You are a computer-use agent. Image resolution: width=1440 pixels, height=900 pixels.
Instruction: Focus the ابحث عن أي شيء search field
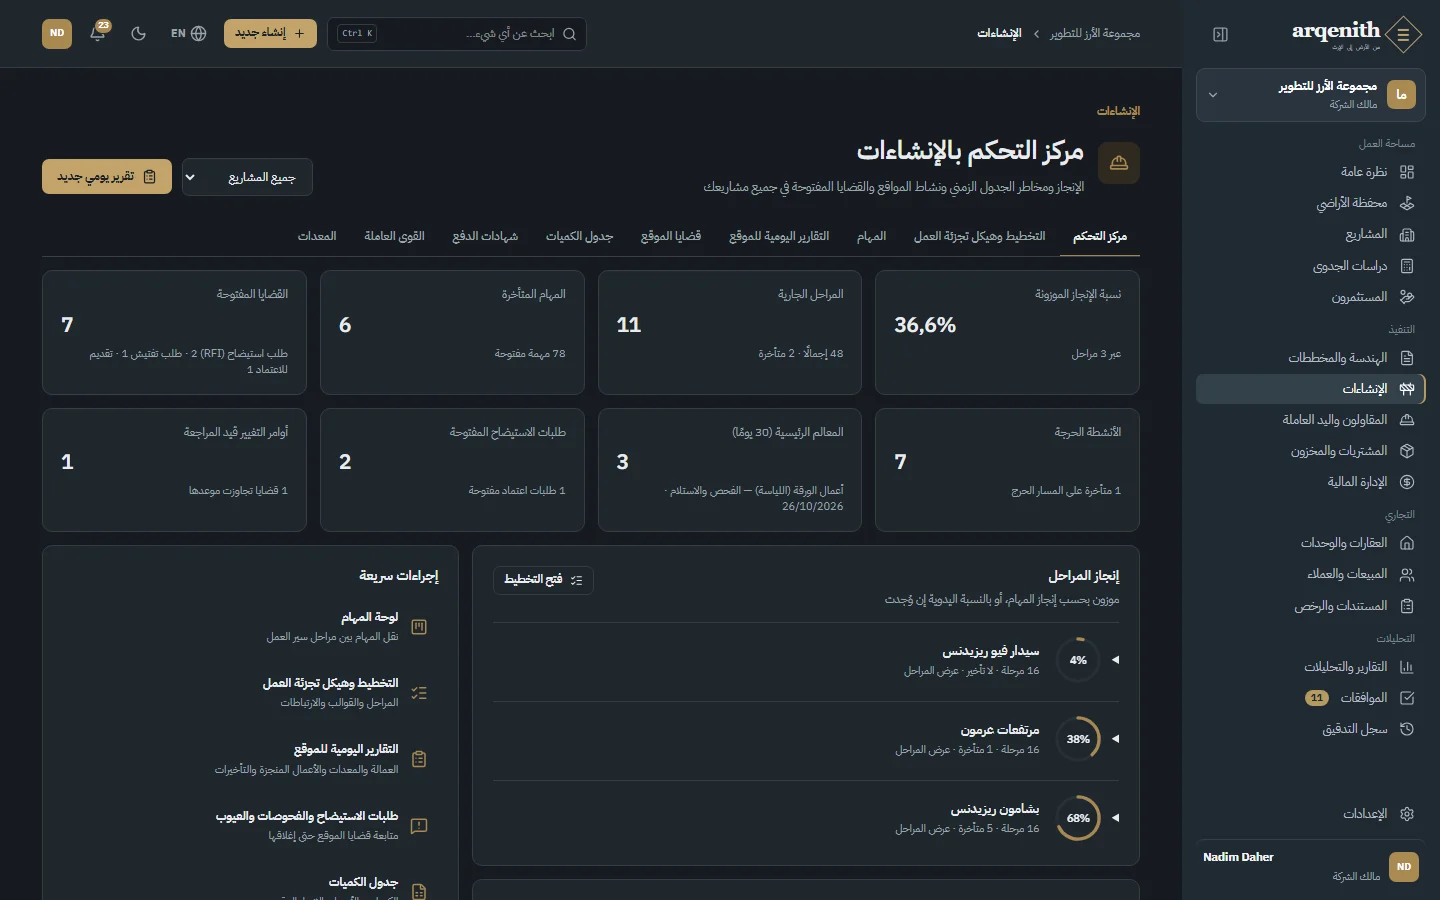point(456,34)
